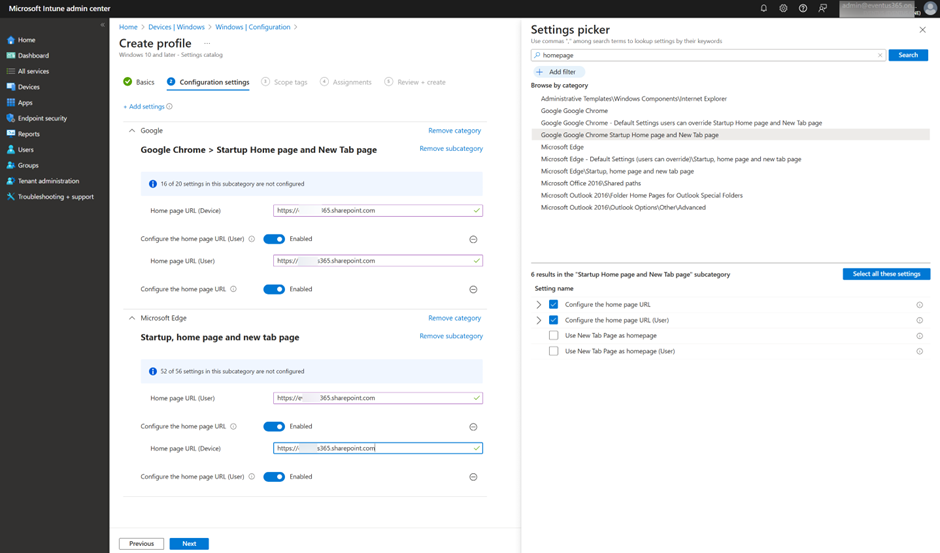
Task: Click the Previous button
Action: [x=141, y=543]
